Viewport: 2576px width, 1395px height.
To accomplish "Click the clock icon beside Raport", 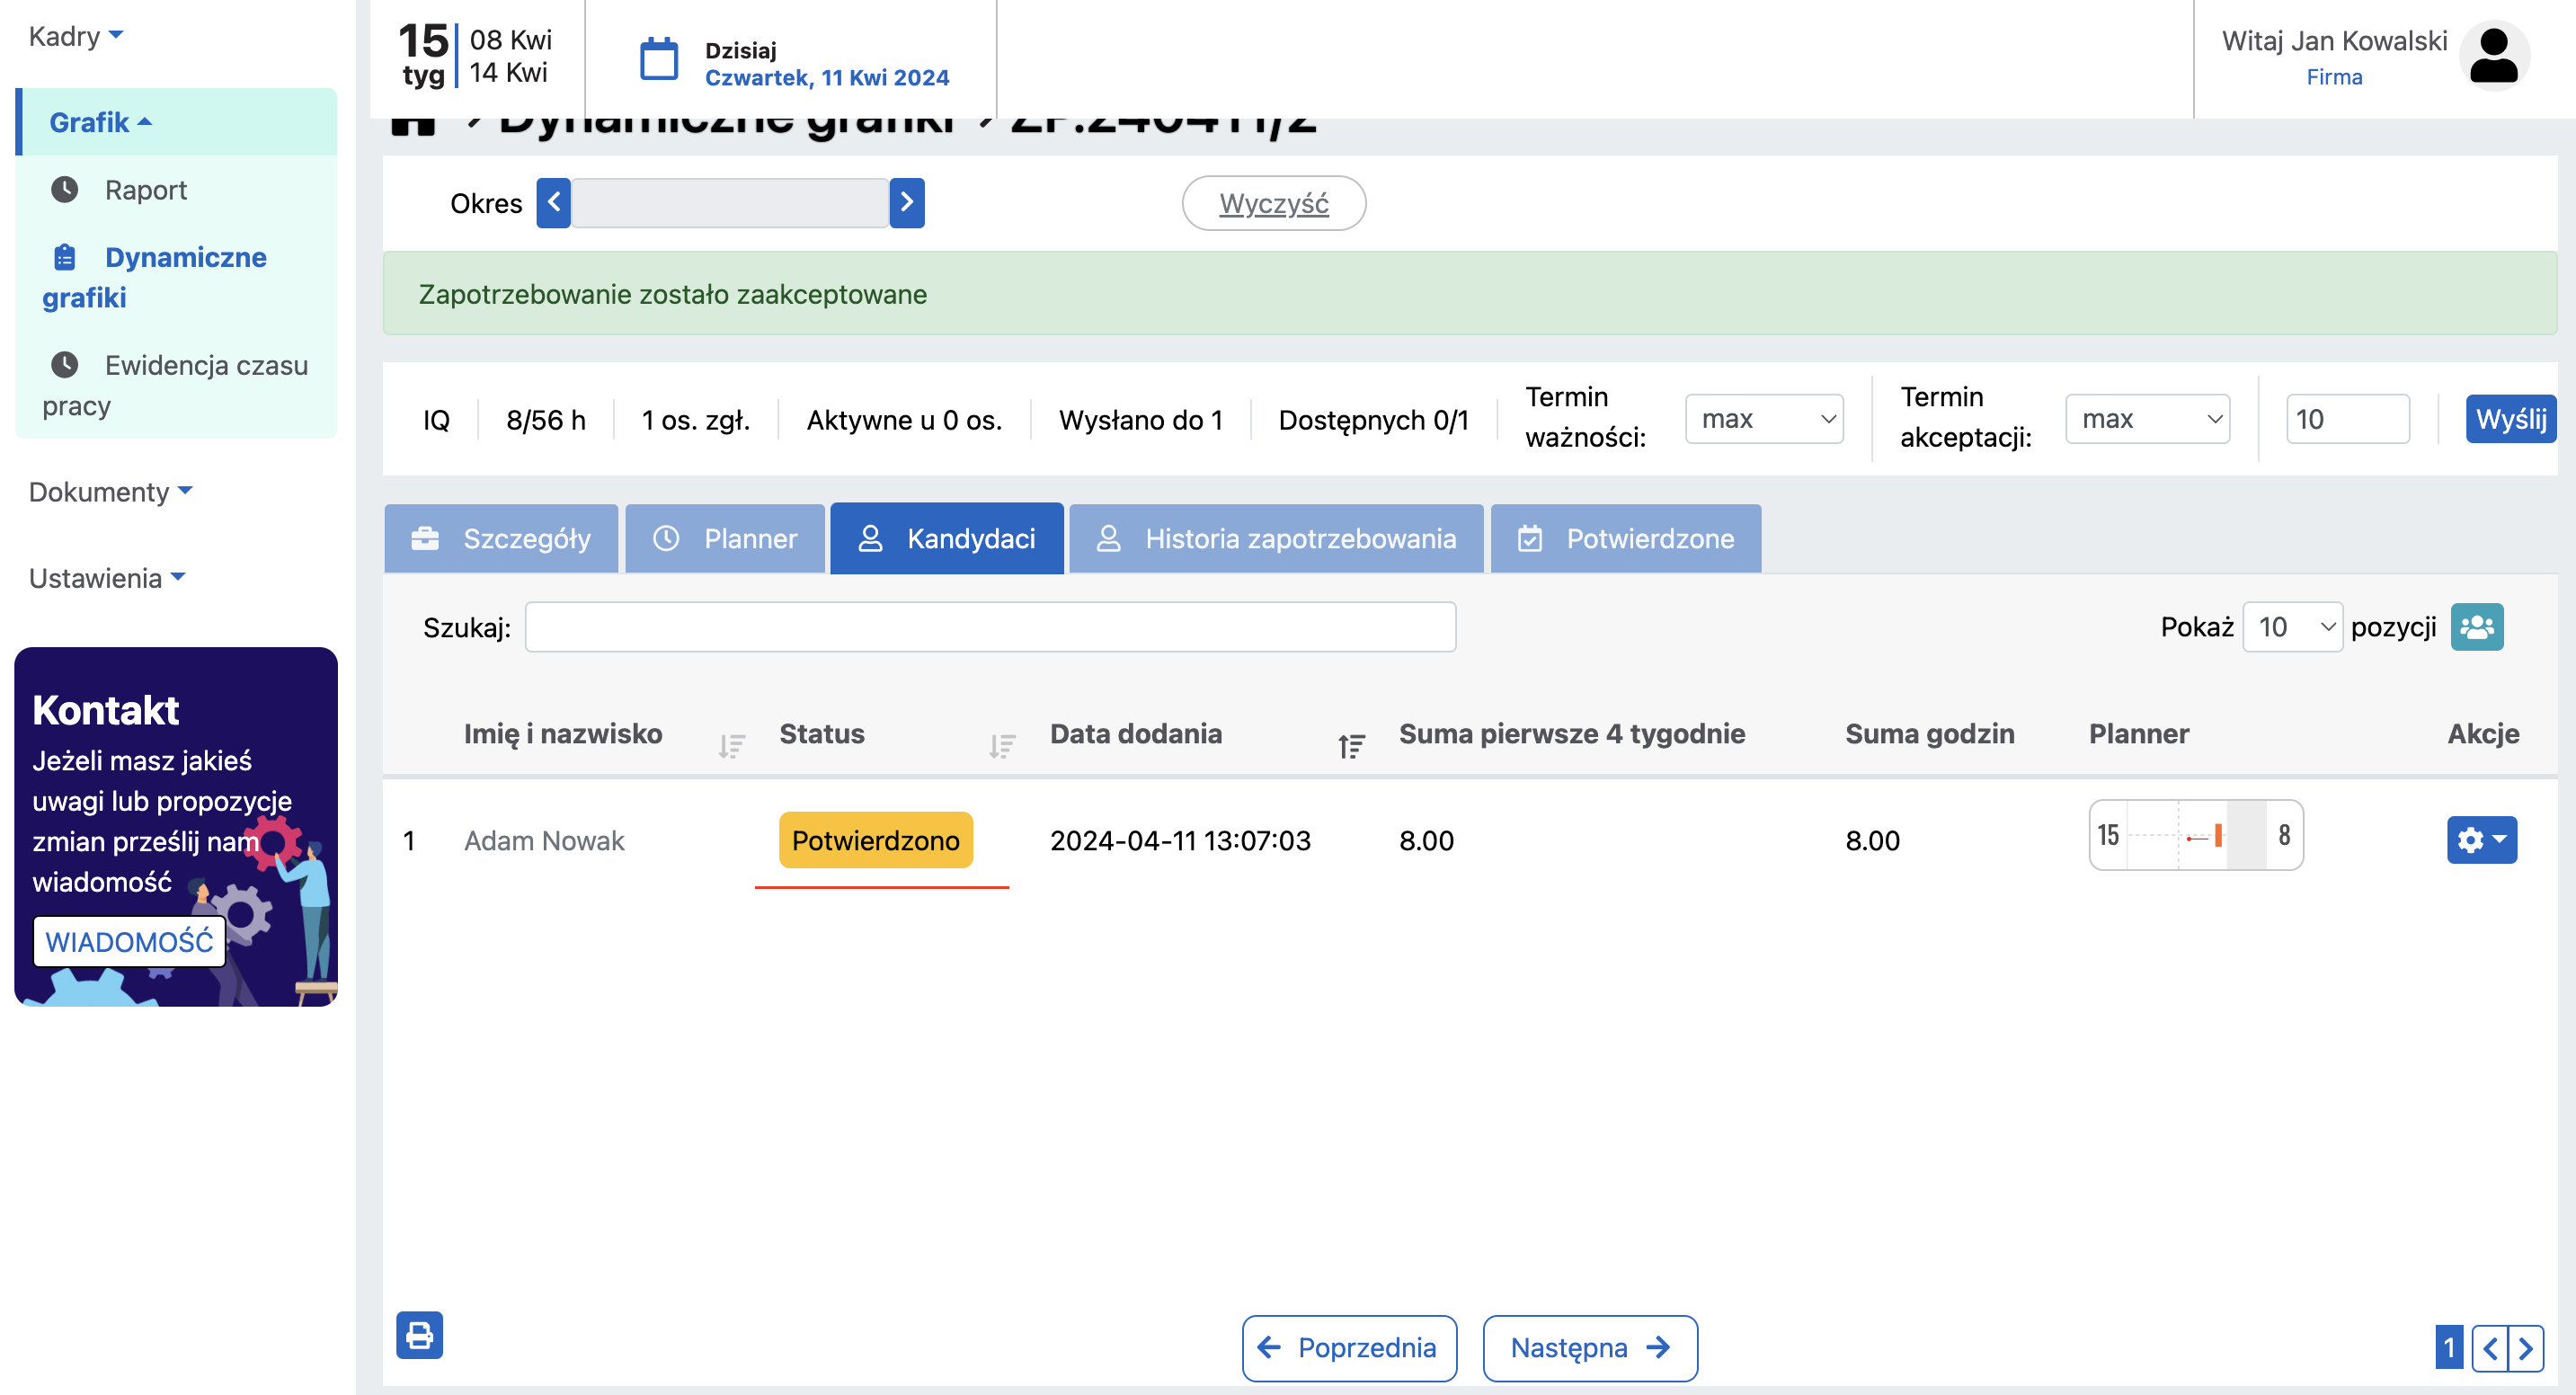I will (x=65, y=189).
